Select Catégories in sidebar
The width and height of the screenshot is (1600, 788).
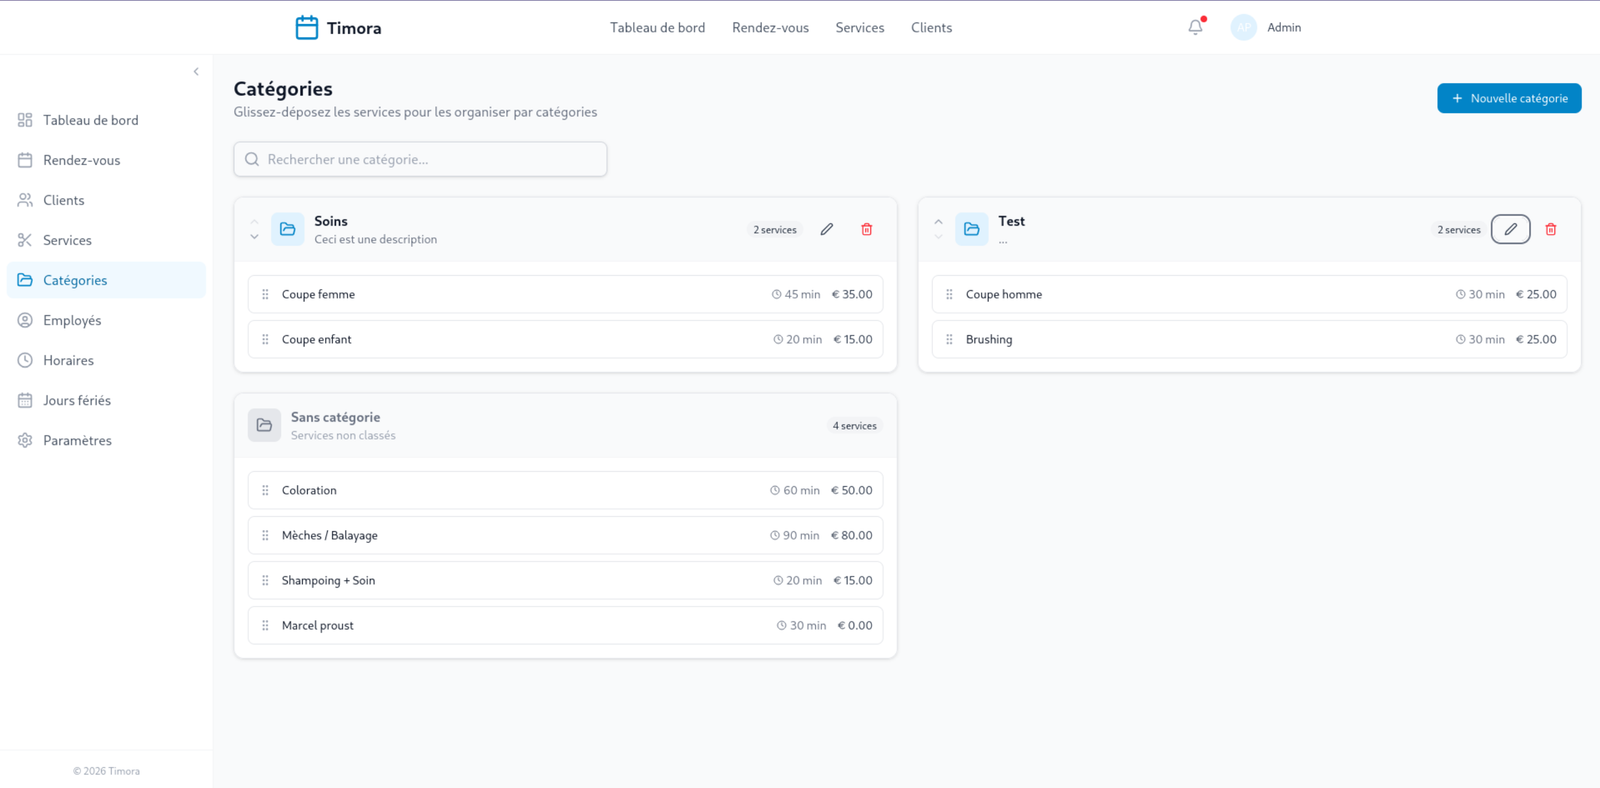pos(106,280)
